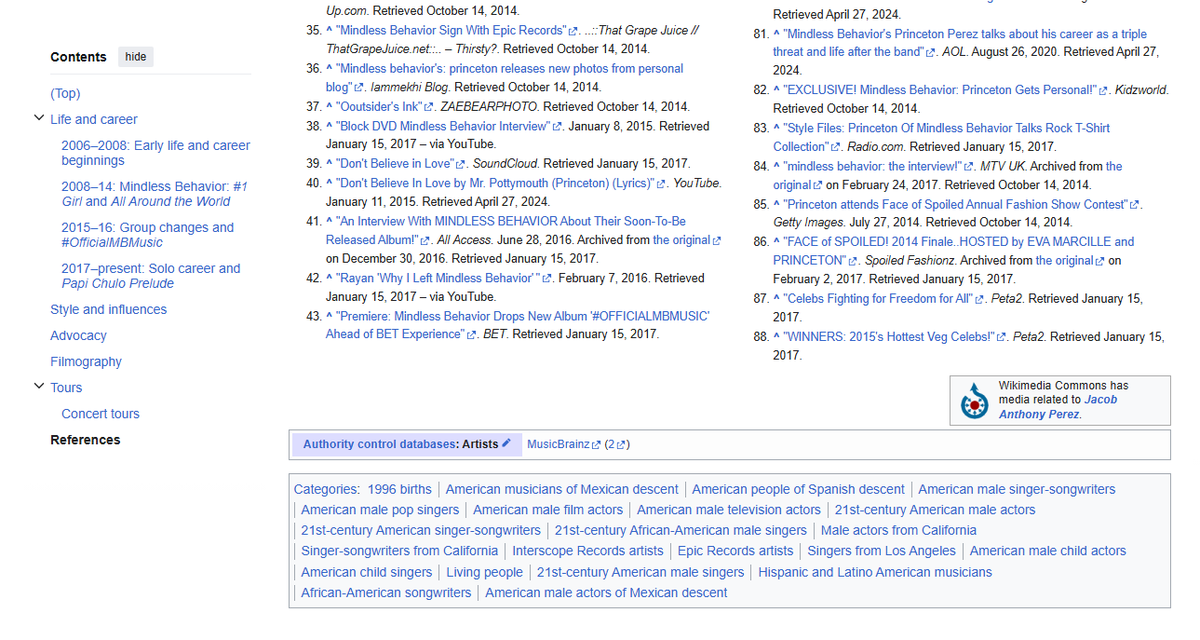
Task: Open 2017–present: Solo career section link
Action: (x=151, y=276)
